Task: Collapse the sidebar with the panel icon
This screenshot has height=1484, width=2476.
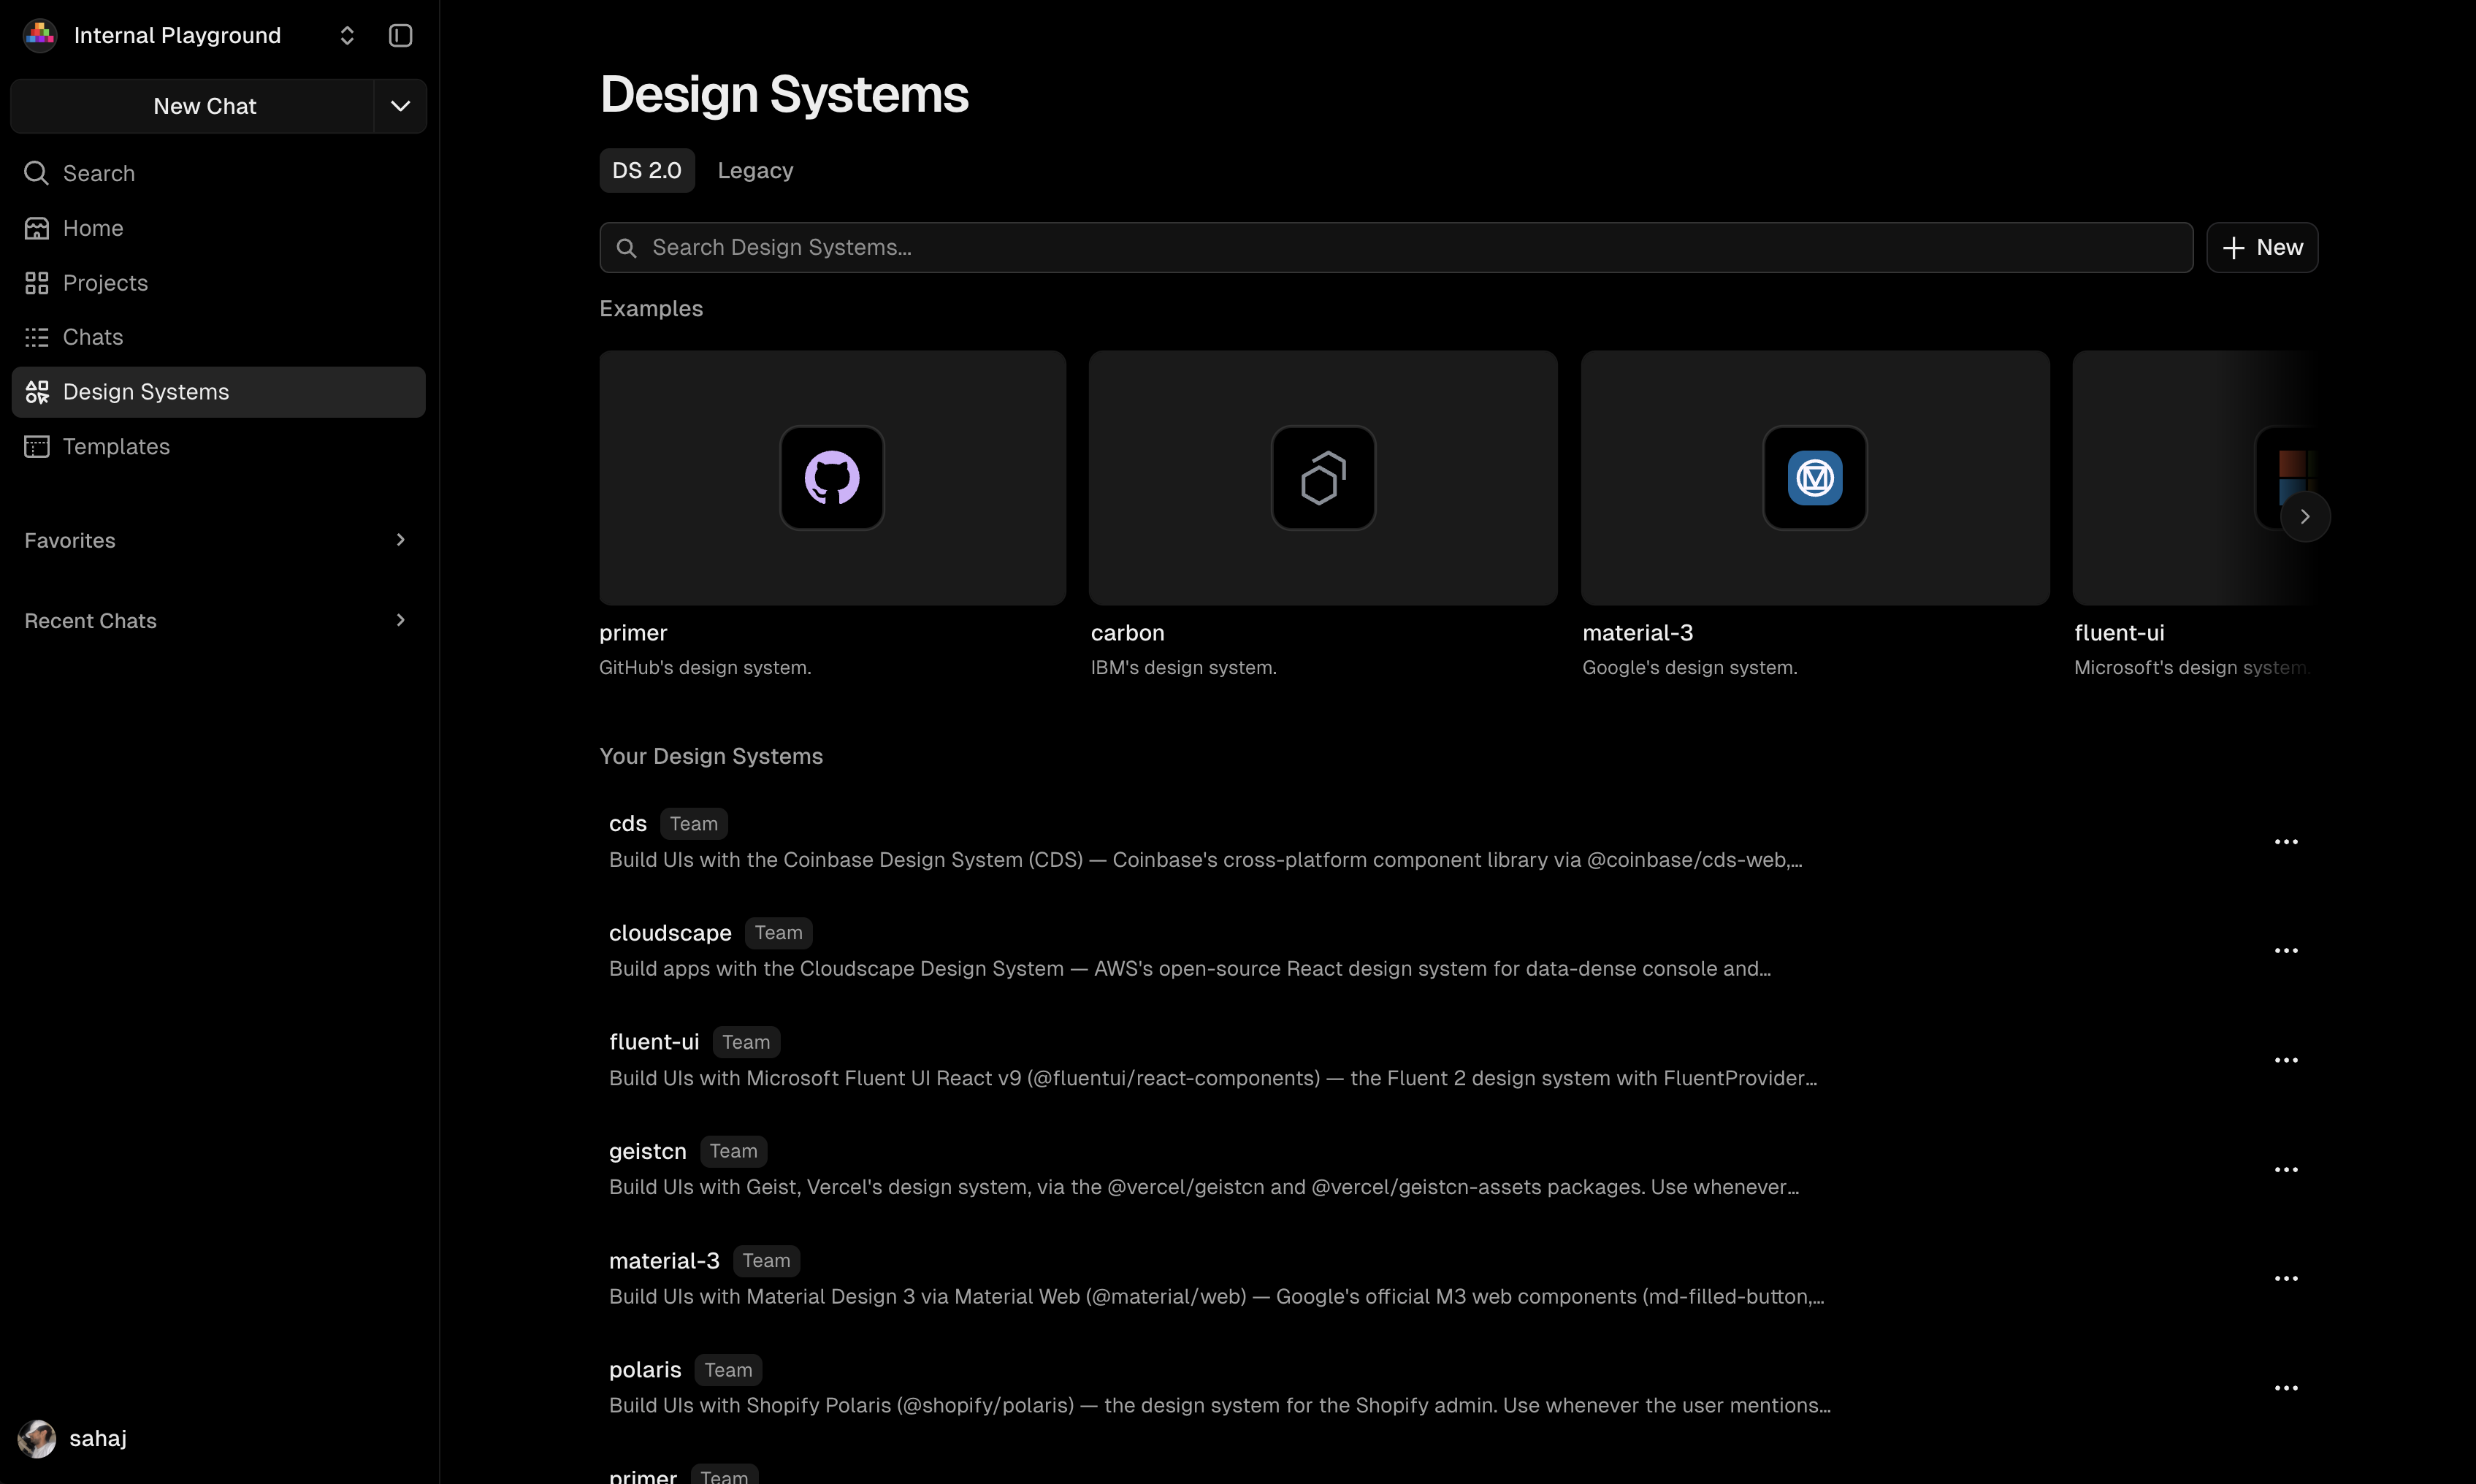Action: click(400, 36)
